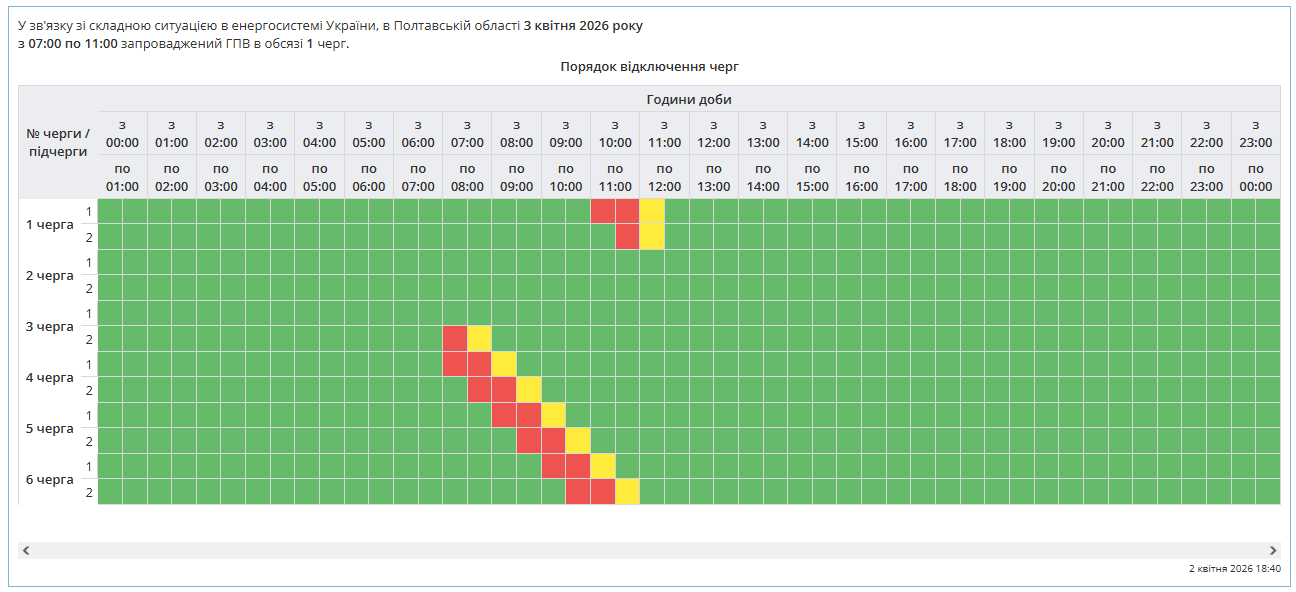Click the '1 черга' row label
The image size is (1296, 592).
tap(50, 225)
